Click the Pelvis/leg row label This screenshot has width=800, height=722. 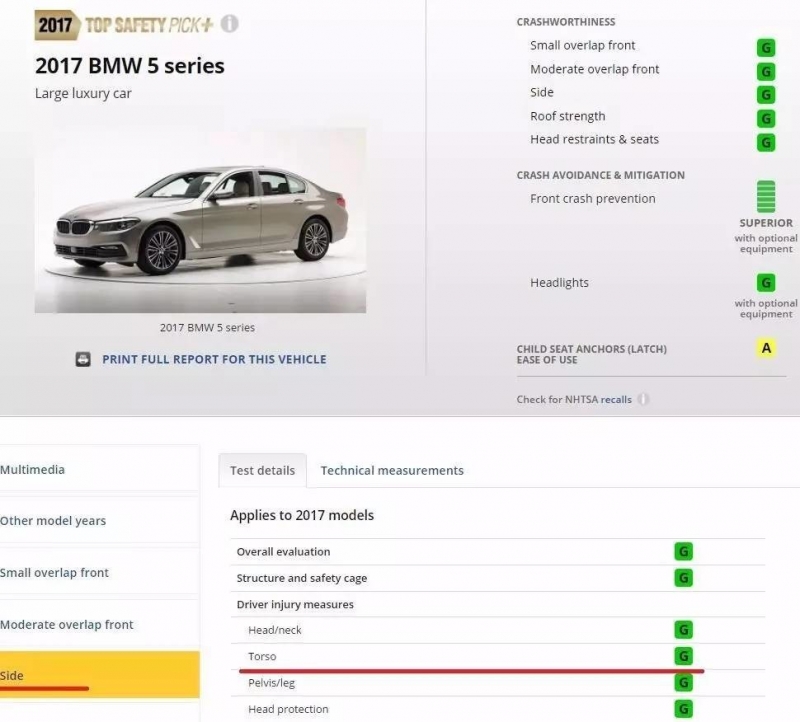click(271, 683)
